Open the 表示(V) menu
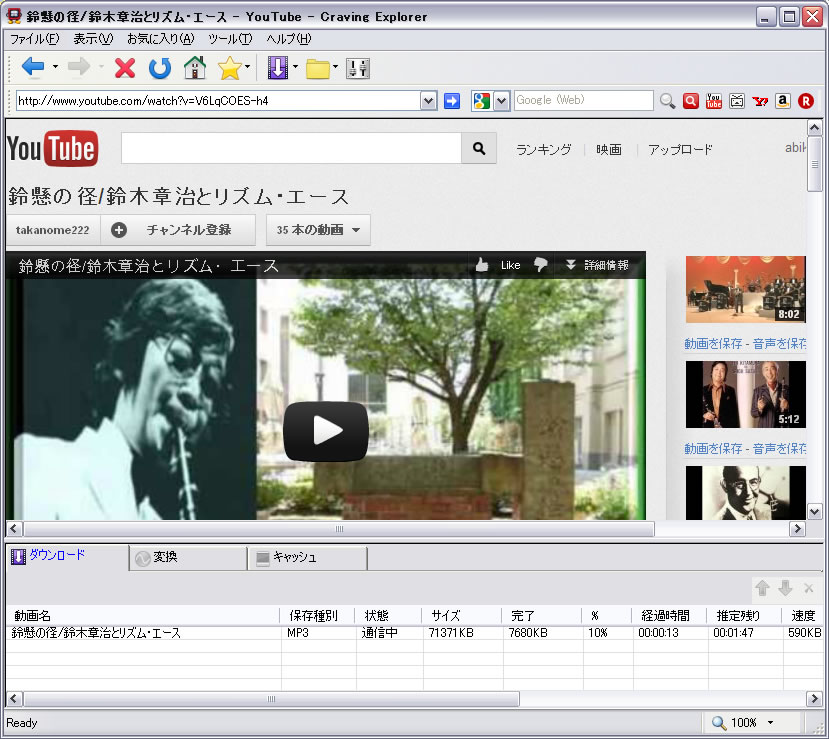This screenshot has width=829, height=739. pyautogui.click(x=93, y=39)
